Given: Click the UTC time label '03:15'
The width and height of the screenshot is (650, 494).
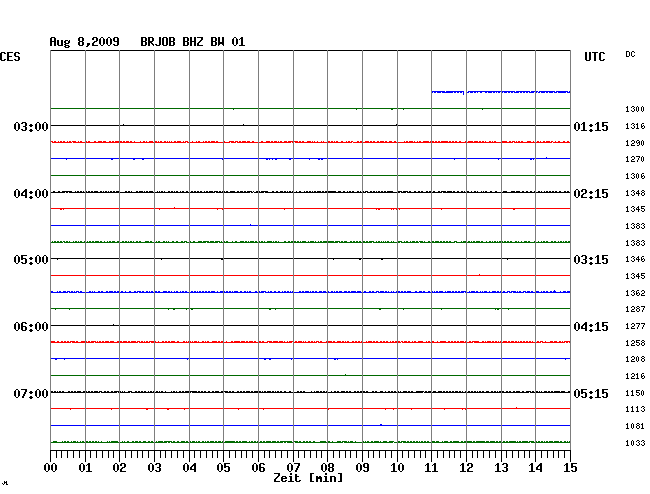Looking at the screenshot, I should click(591, 260).
